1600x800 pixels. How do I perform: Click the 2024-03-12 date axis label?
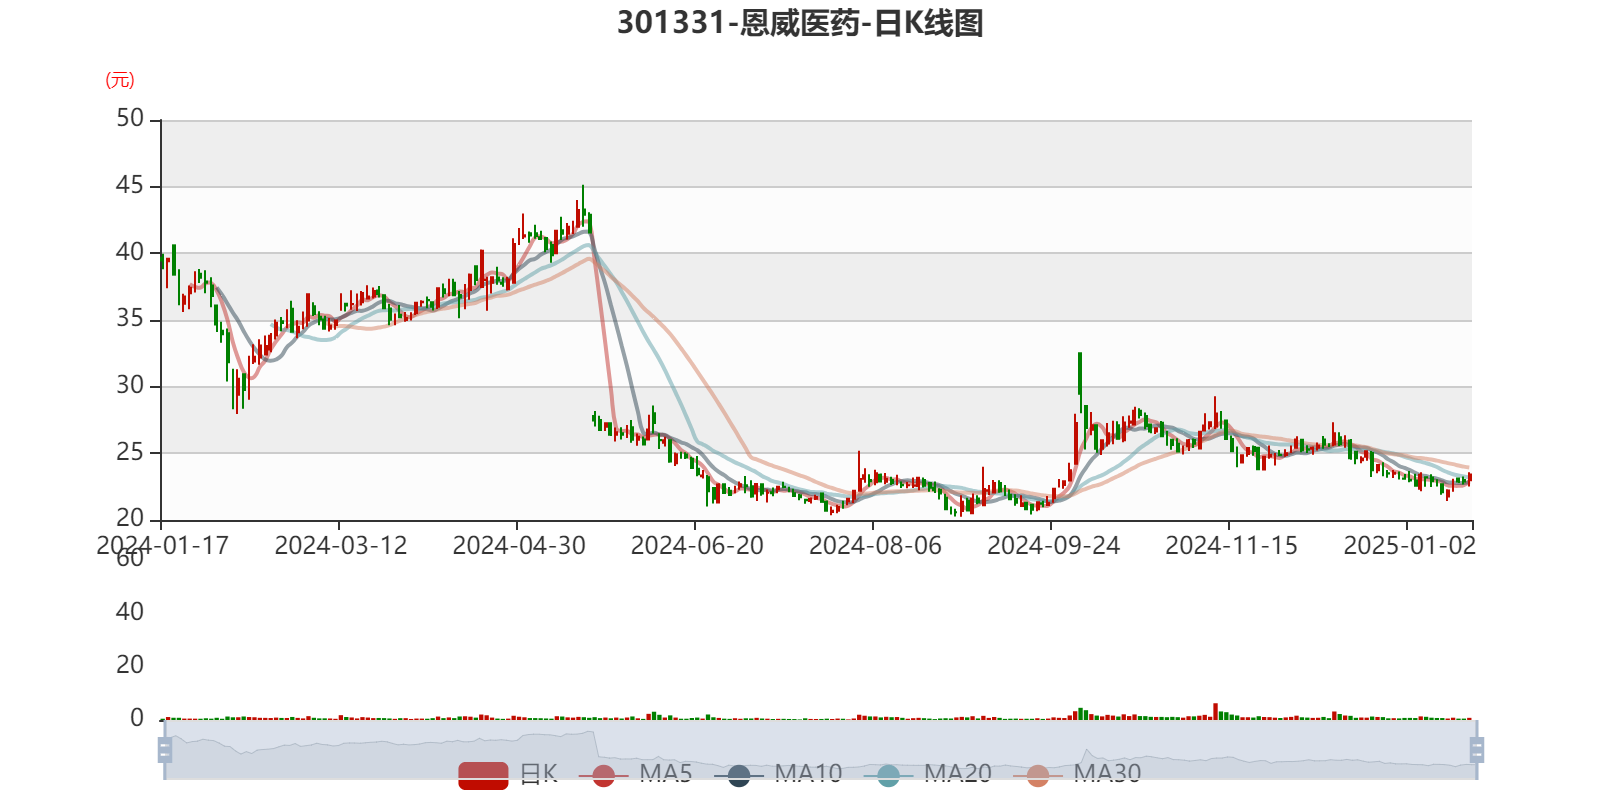[x=341, y=545]
